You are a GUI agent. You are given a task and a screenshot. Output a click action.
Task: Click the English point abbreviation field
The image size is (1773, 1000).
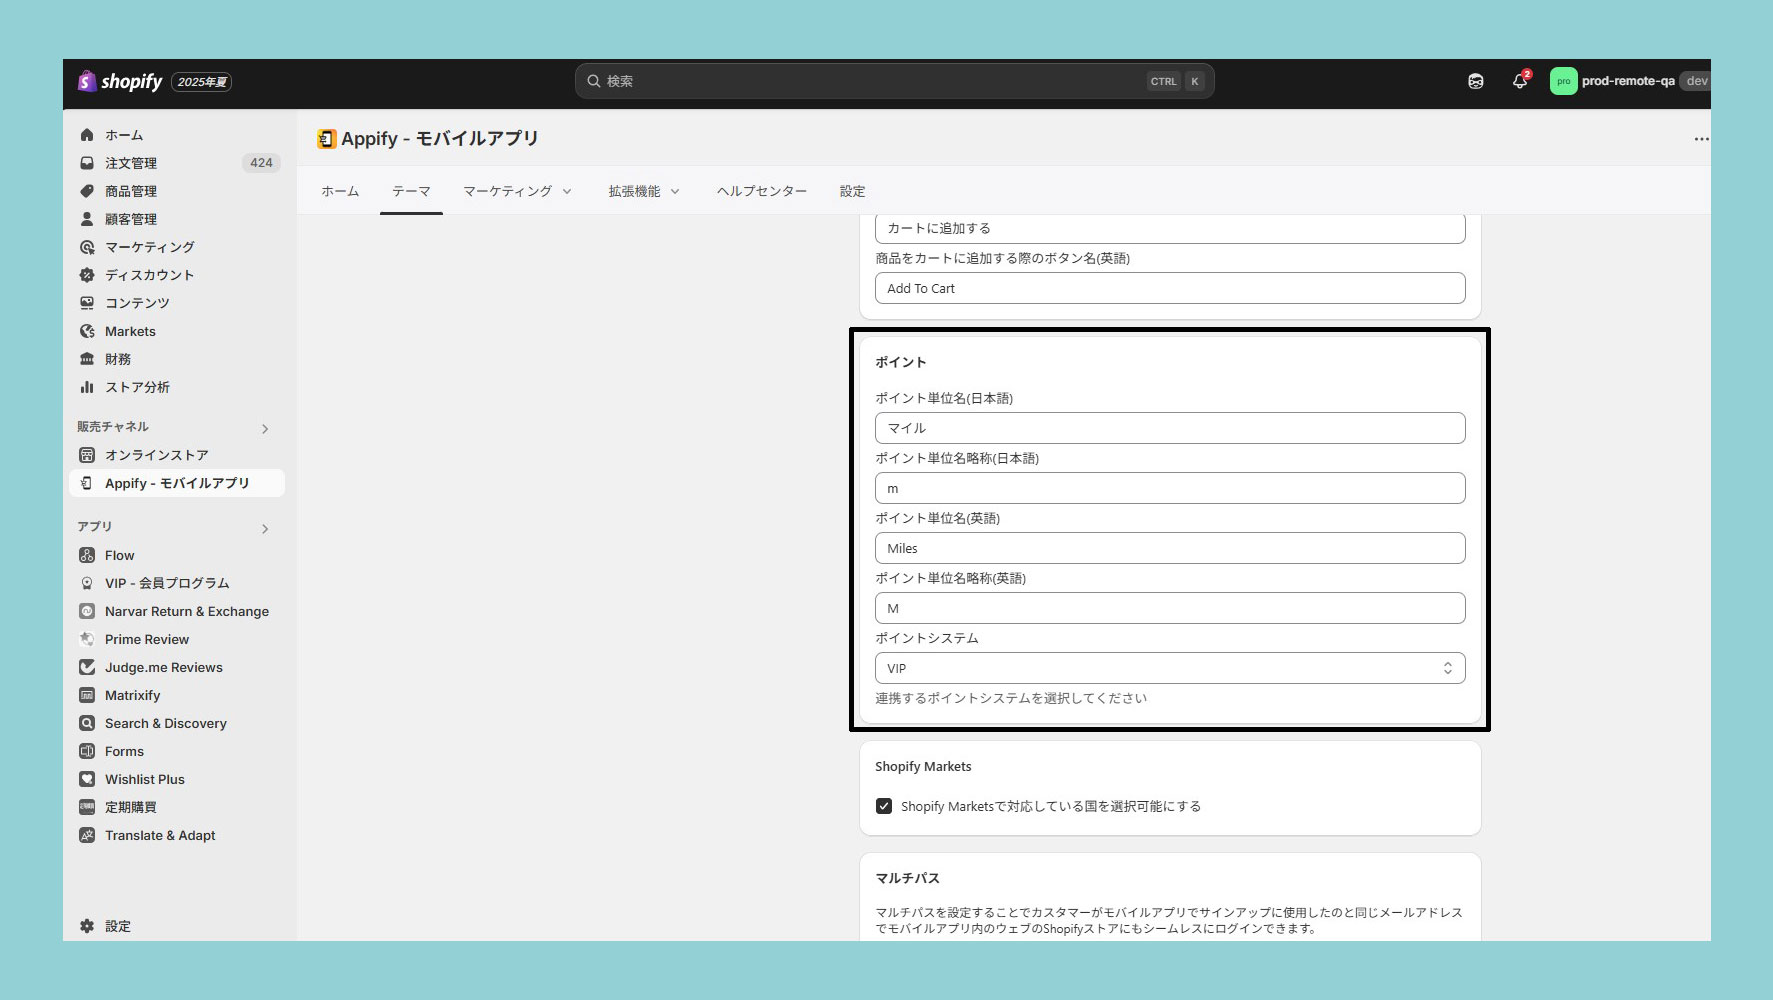(1170, 608)
